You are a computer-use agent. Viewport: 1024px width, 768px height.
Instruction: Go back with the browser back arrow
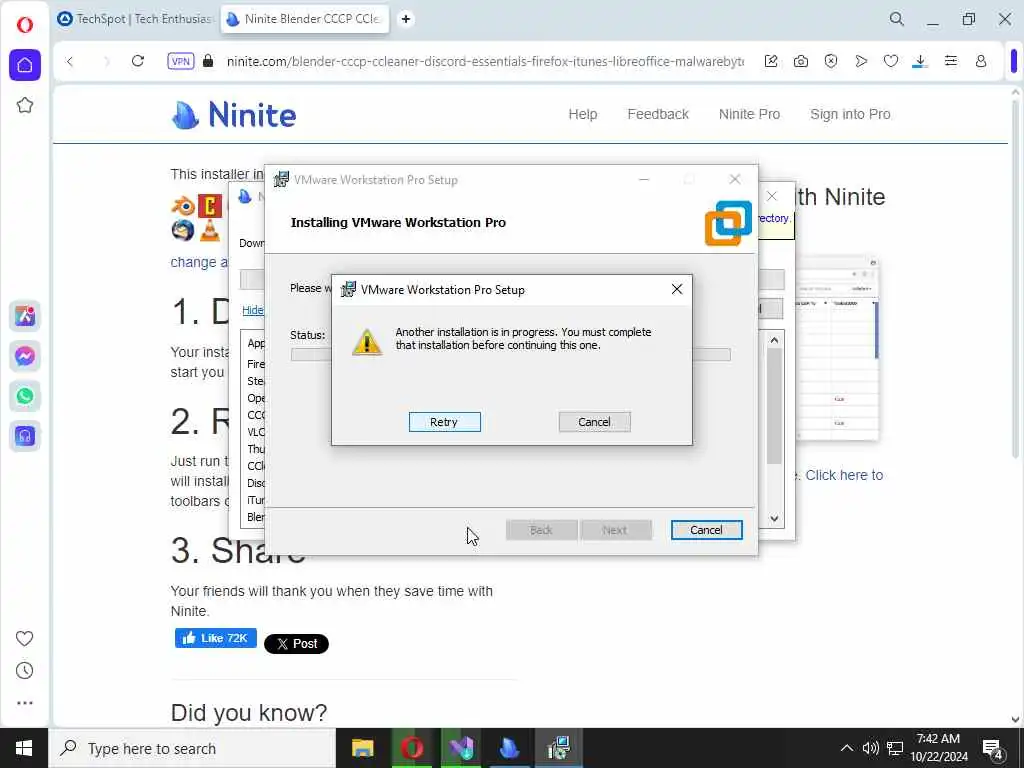(70, 61)
